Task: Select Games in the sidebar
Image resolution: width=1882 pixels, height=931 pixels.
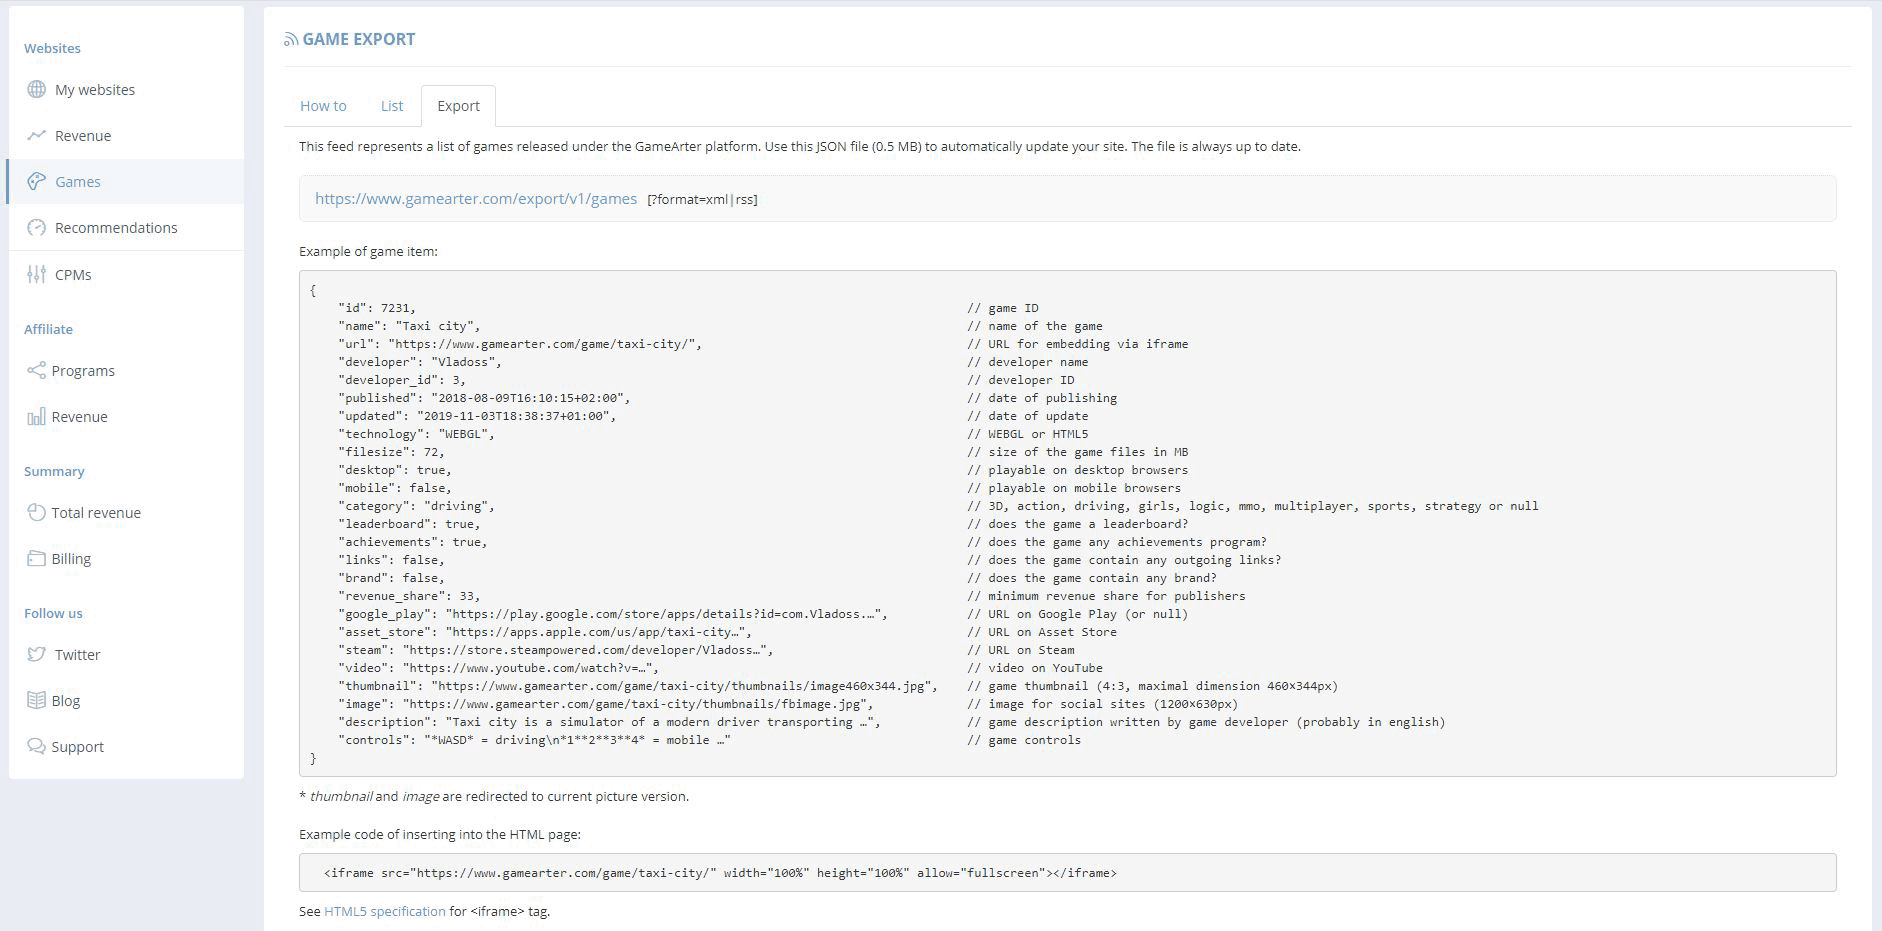Action: coord(78,181)
